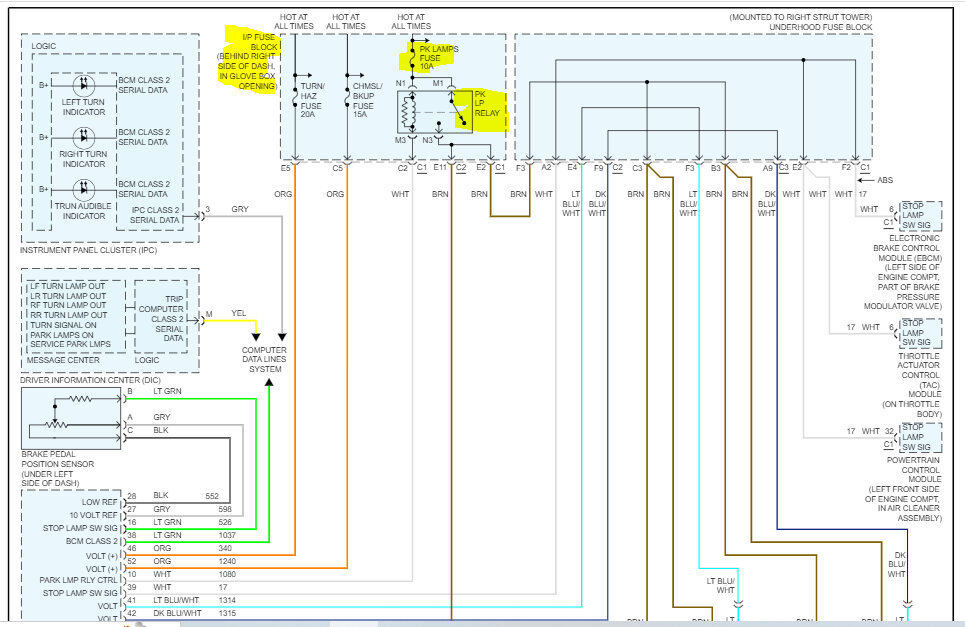965x627 pixels.
Task: Click circuit number 1314
Action: (x=227, y=600)
